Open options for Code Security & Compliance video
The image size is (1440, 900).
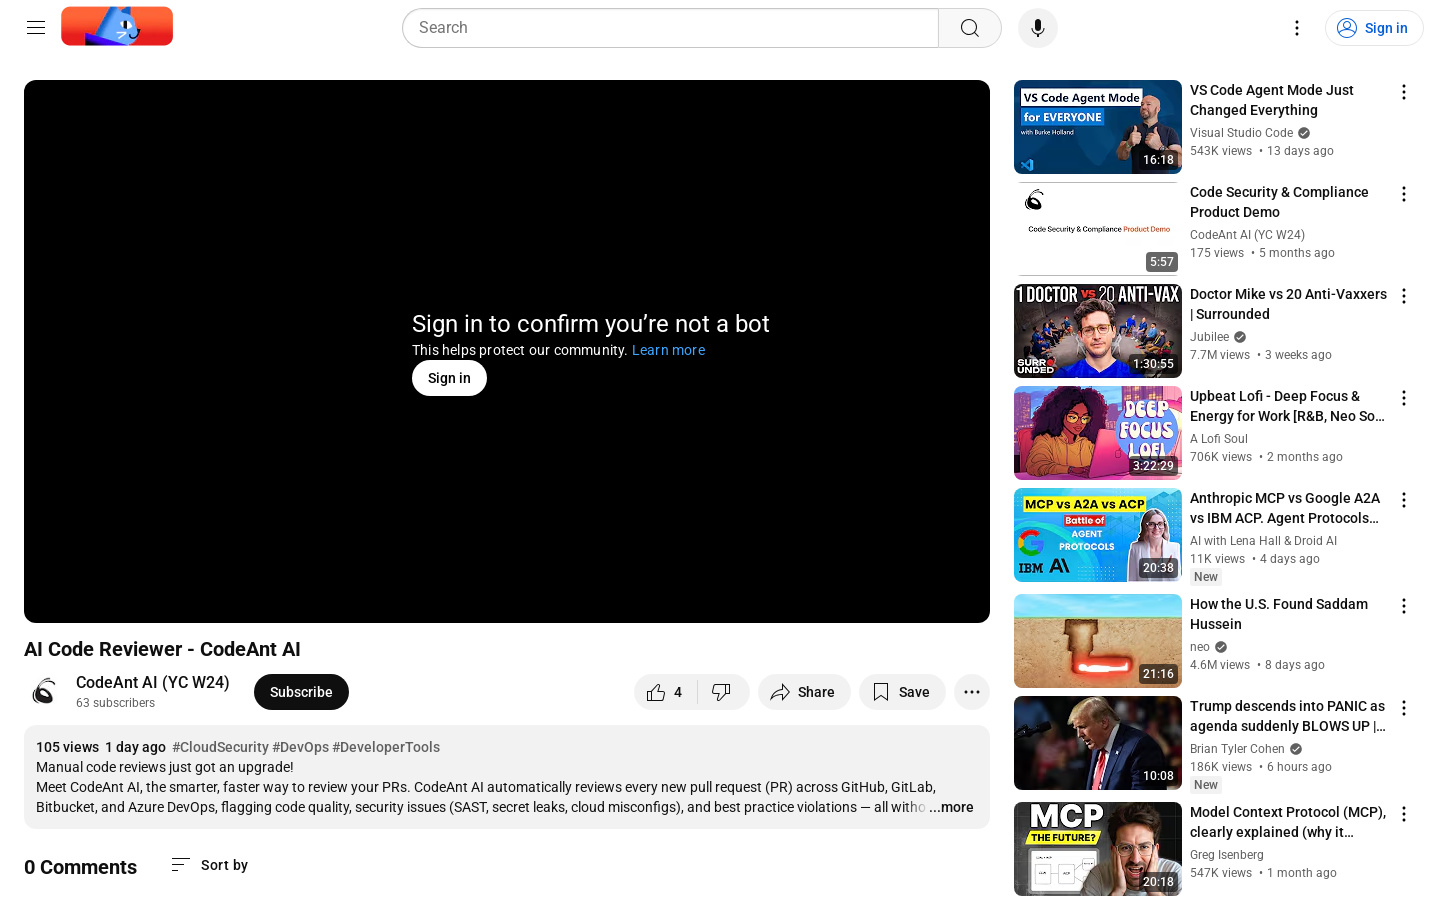pyautogui.click(x=1404, y=194)
